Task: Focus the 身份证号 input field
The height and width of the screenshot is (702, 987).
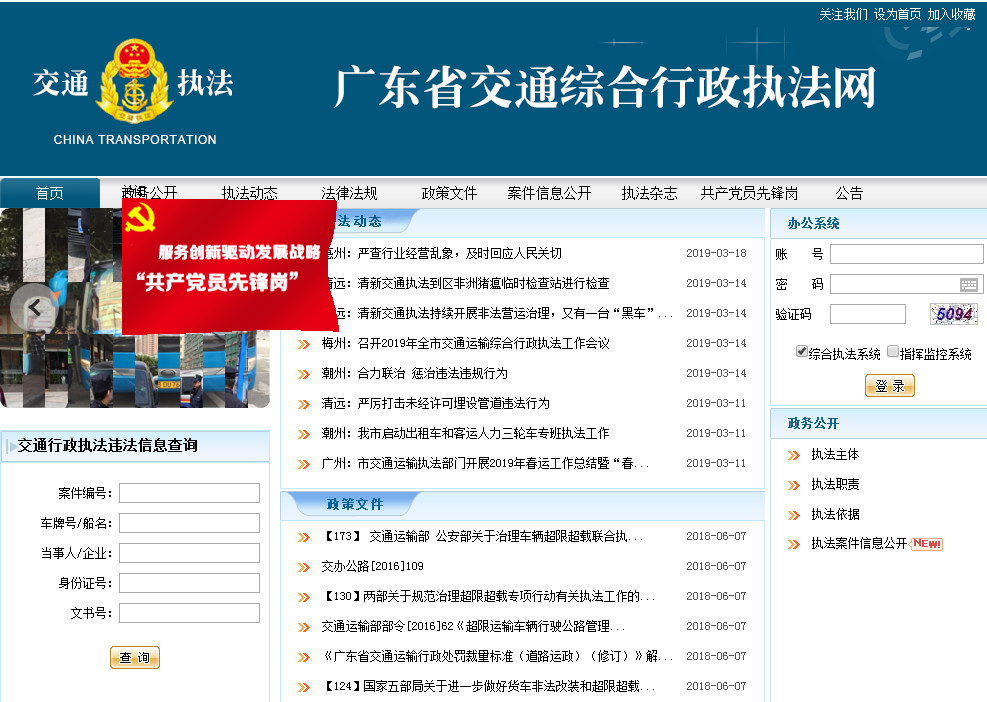Action: (189, 583)
